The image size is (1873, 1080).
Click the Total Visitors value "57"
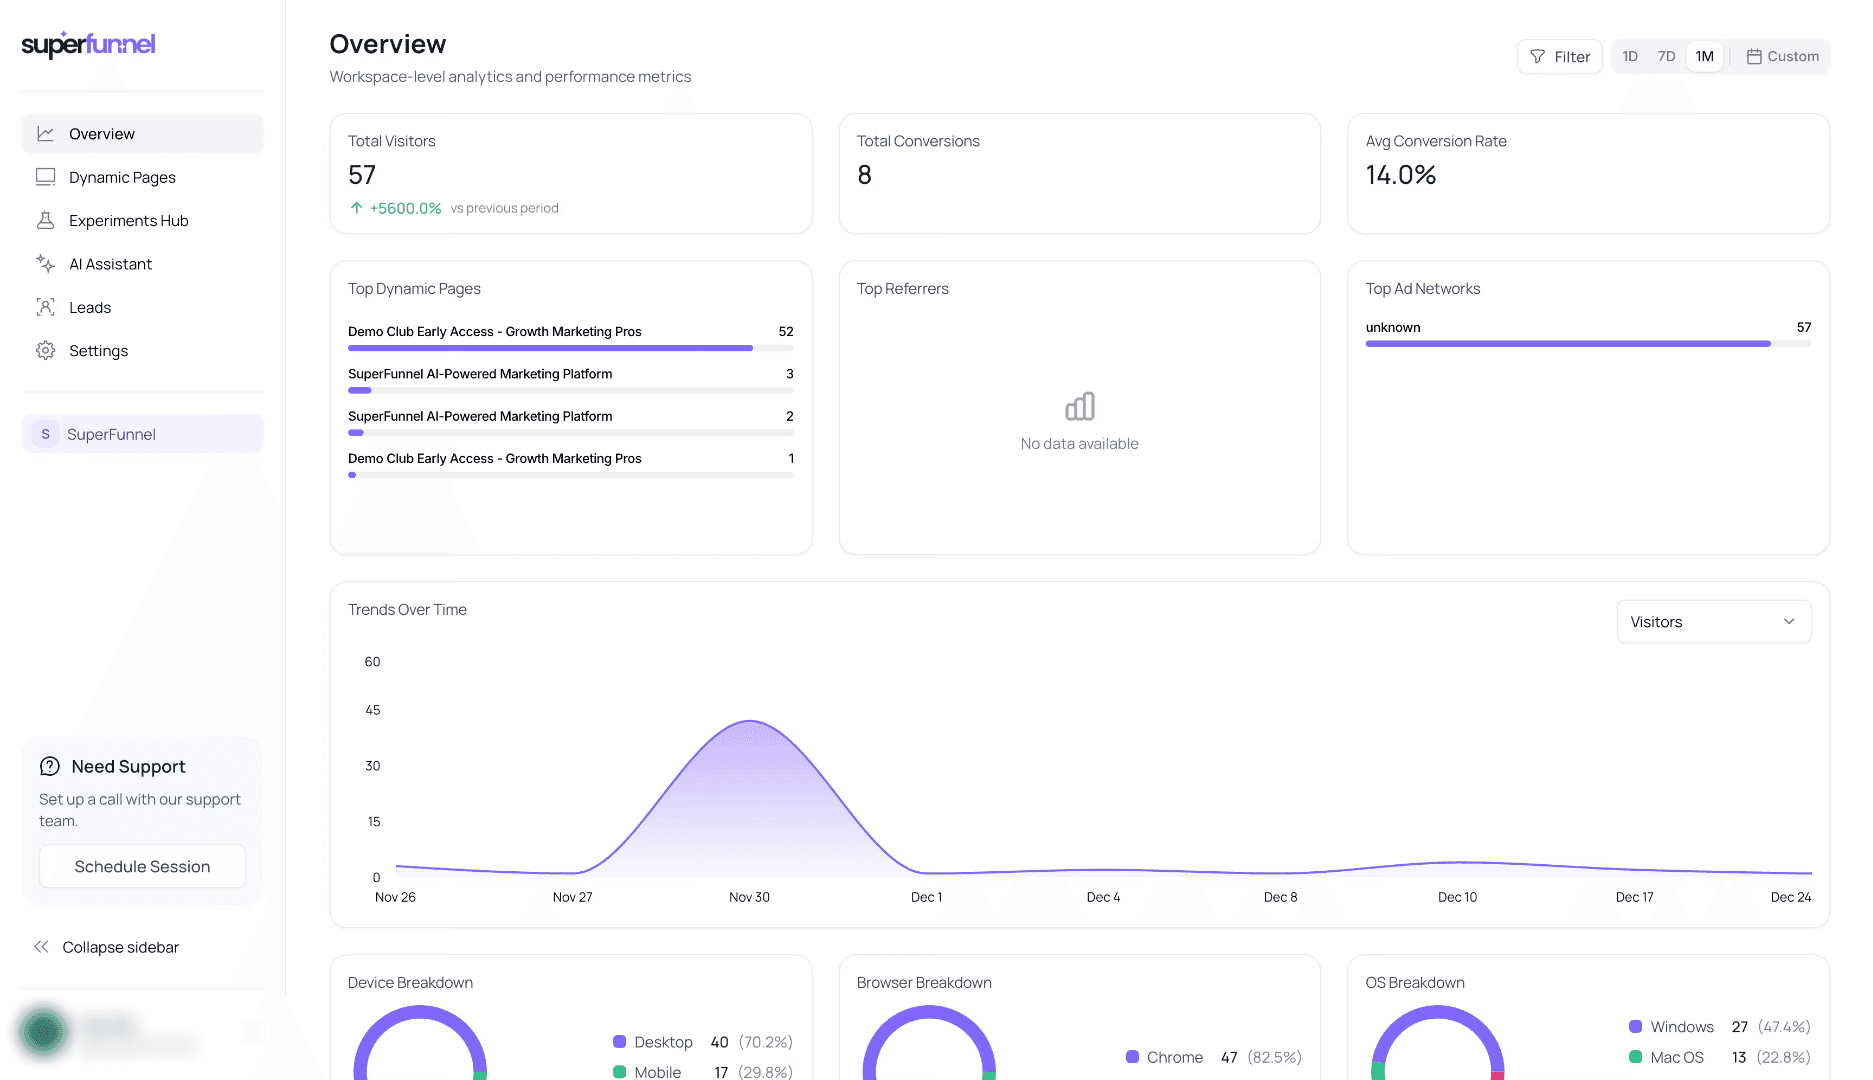(x=362, y=175)
